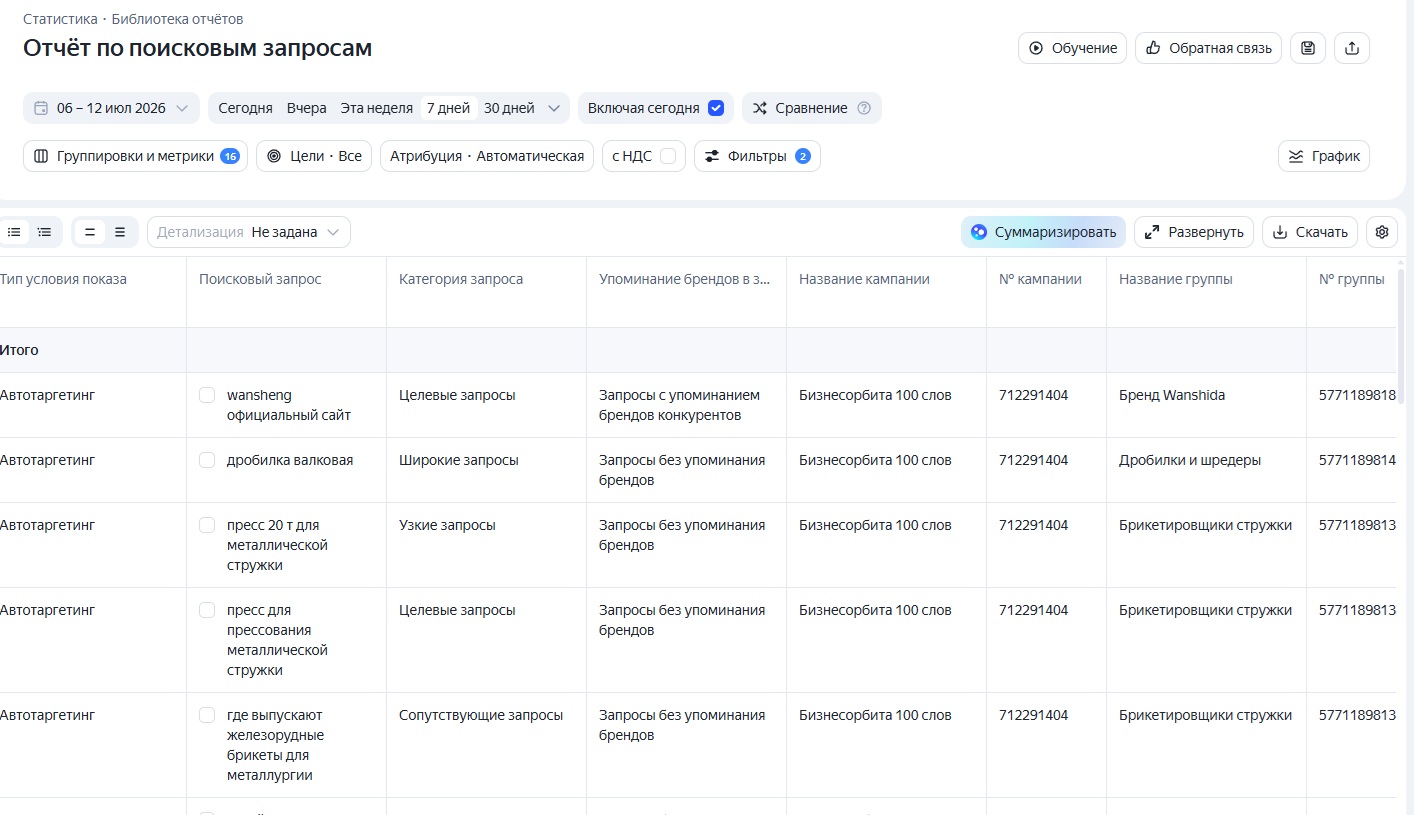Image resolution: width=1414 pixels, height=815 pixels.
Task: Click 'Запросы с упоминанием брендов конкурентов' cell
Action: (682, 405)
